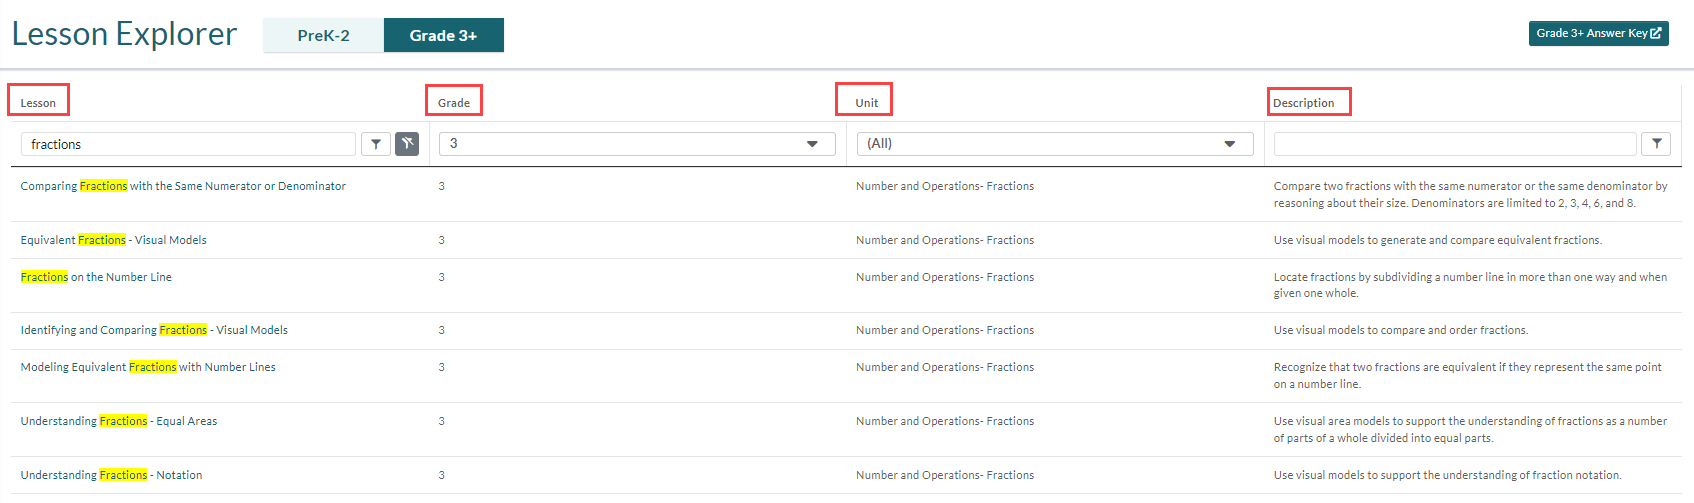The height and width of the screenshot is (503, 1694).
Task: Select Understanding Fractions - Equal Areas lesson
Action: coord(119,421)
